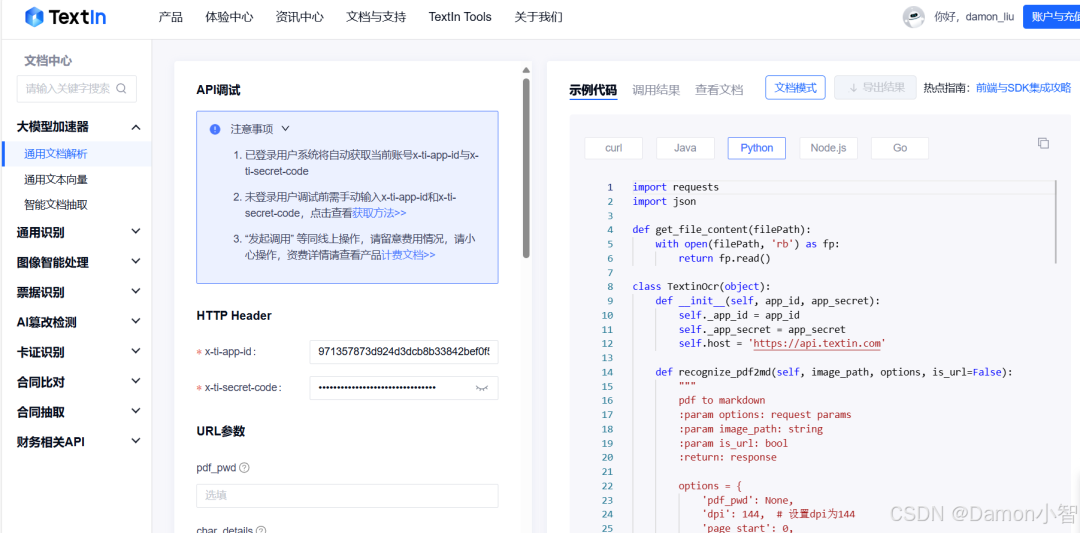The image size is (1080, 533).
Task: Open the 体验中心 menu
Action: coord(229,17)
